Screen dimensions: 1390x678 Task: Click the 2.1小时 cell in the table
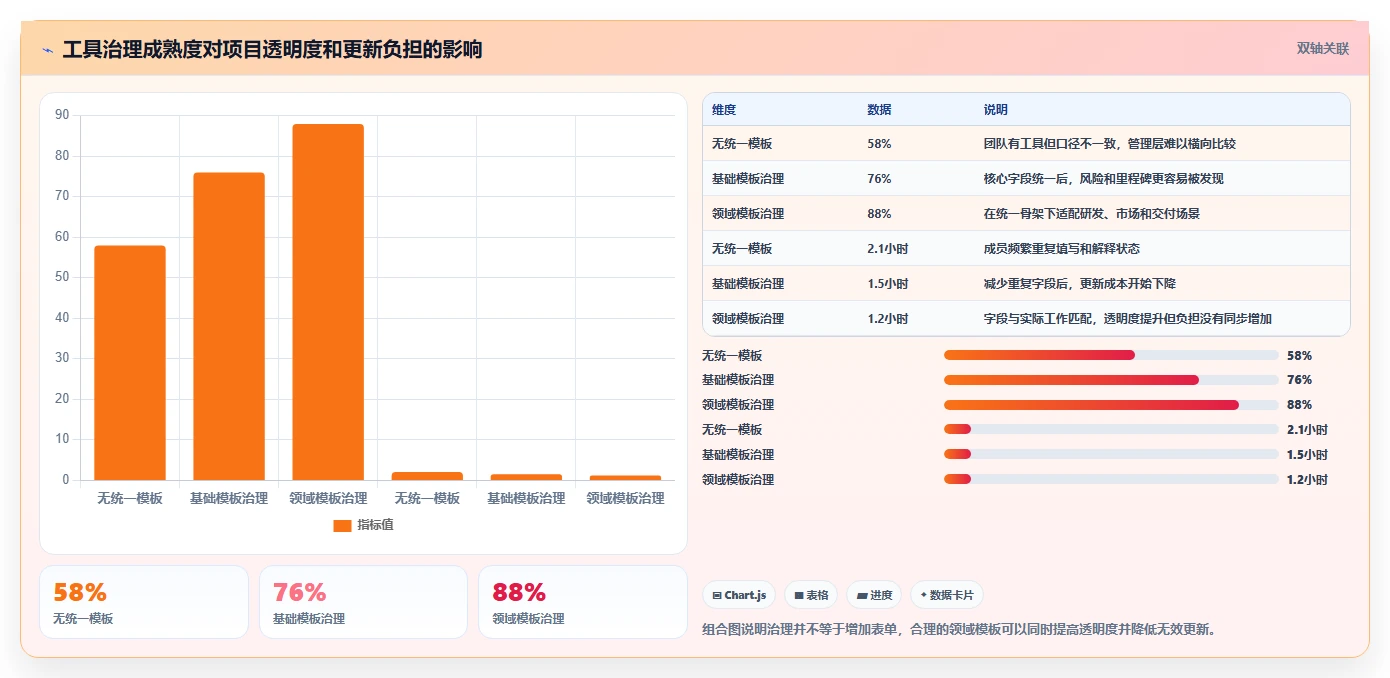888,249
